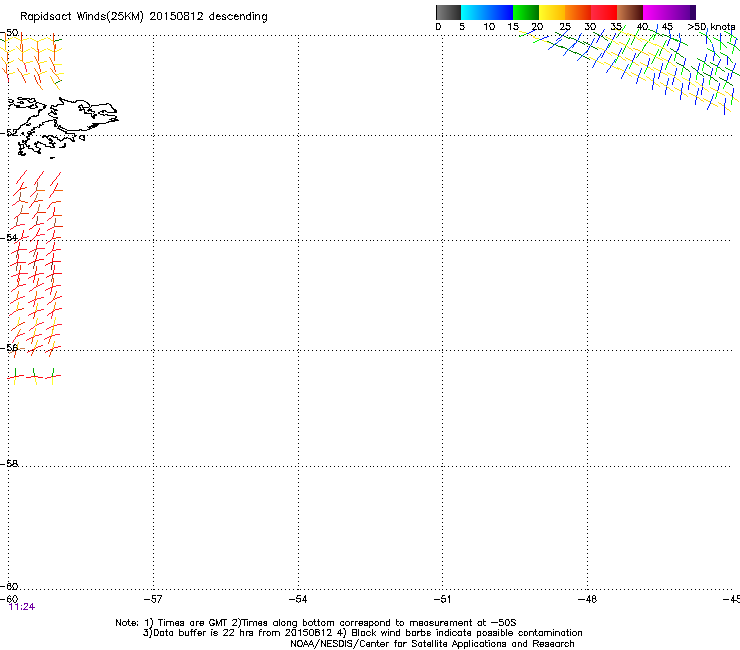Viewport: 740px width, 650px height.
Task: Click the -48 longitude label on bottom axis
Action: pos(587,599)
